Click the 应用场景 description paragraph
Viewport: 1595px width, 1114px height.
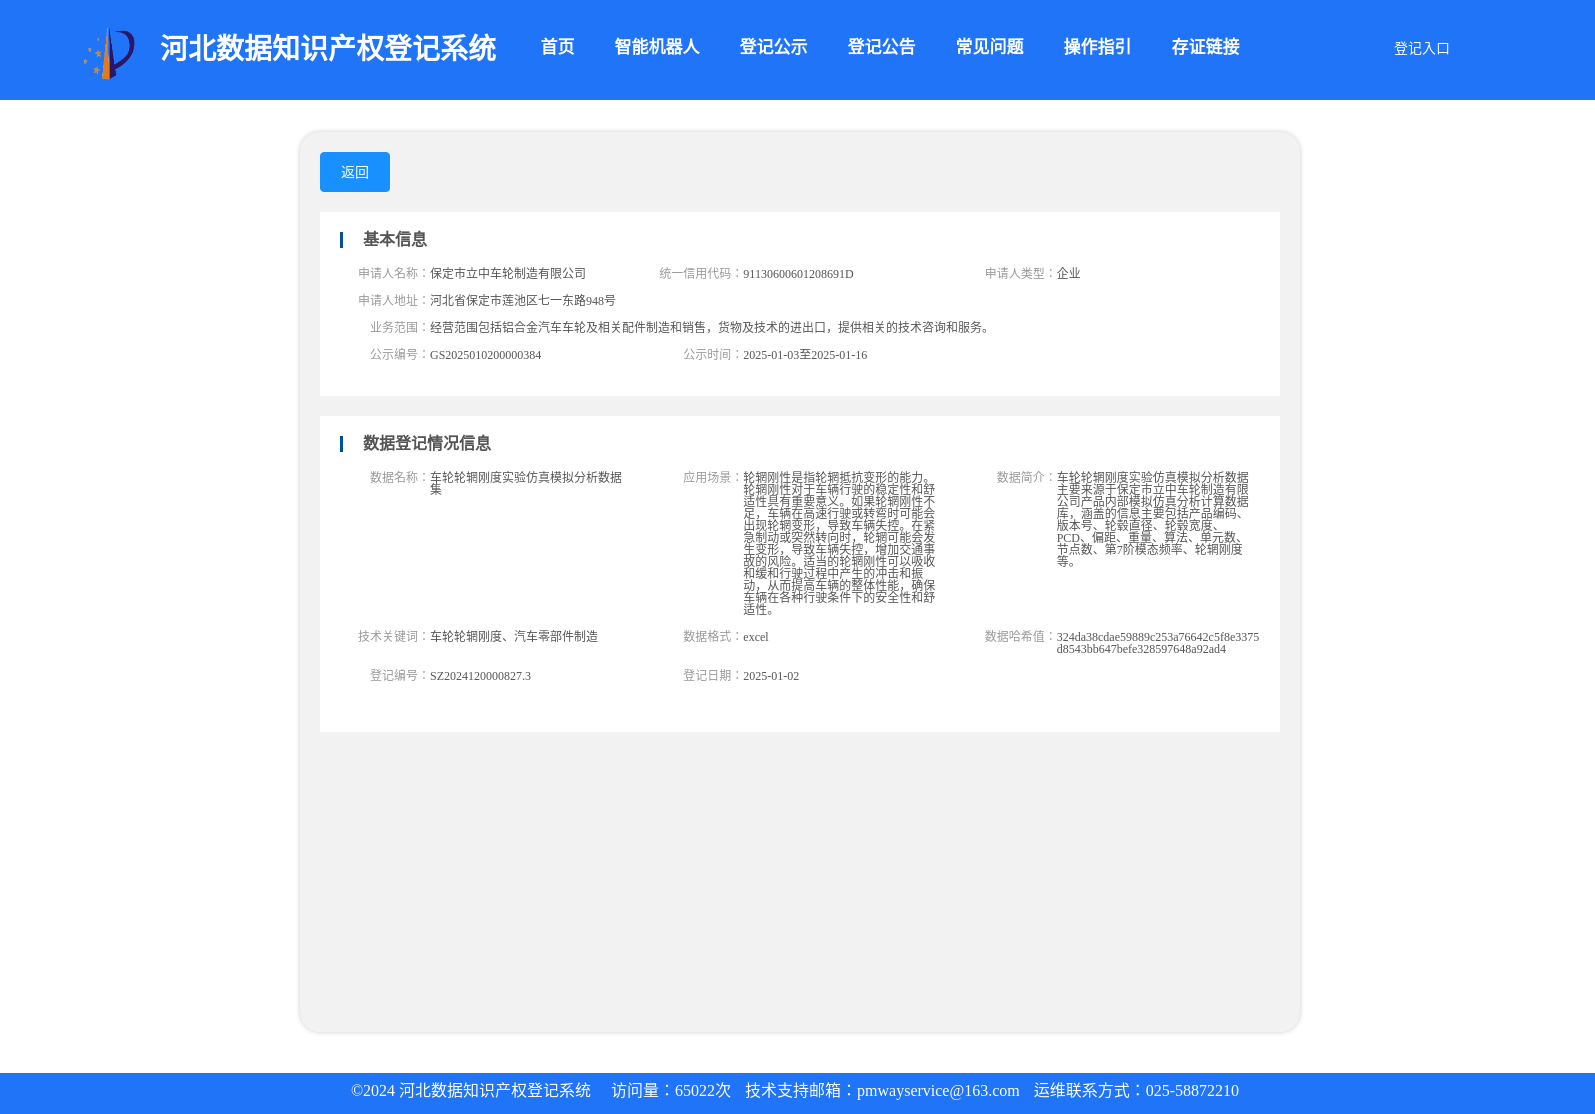tap(839, 543)
